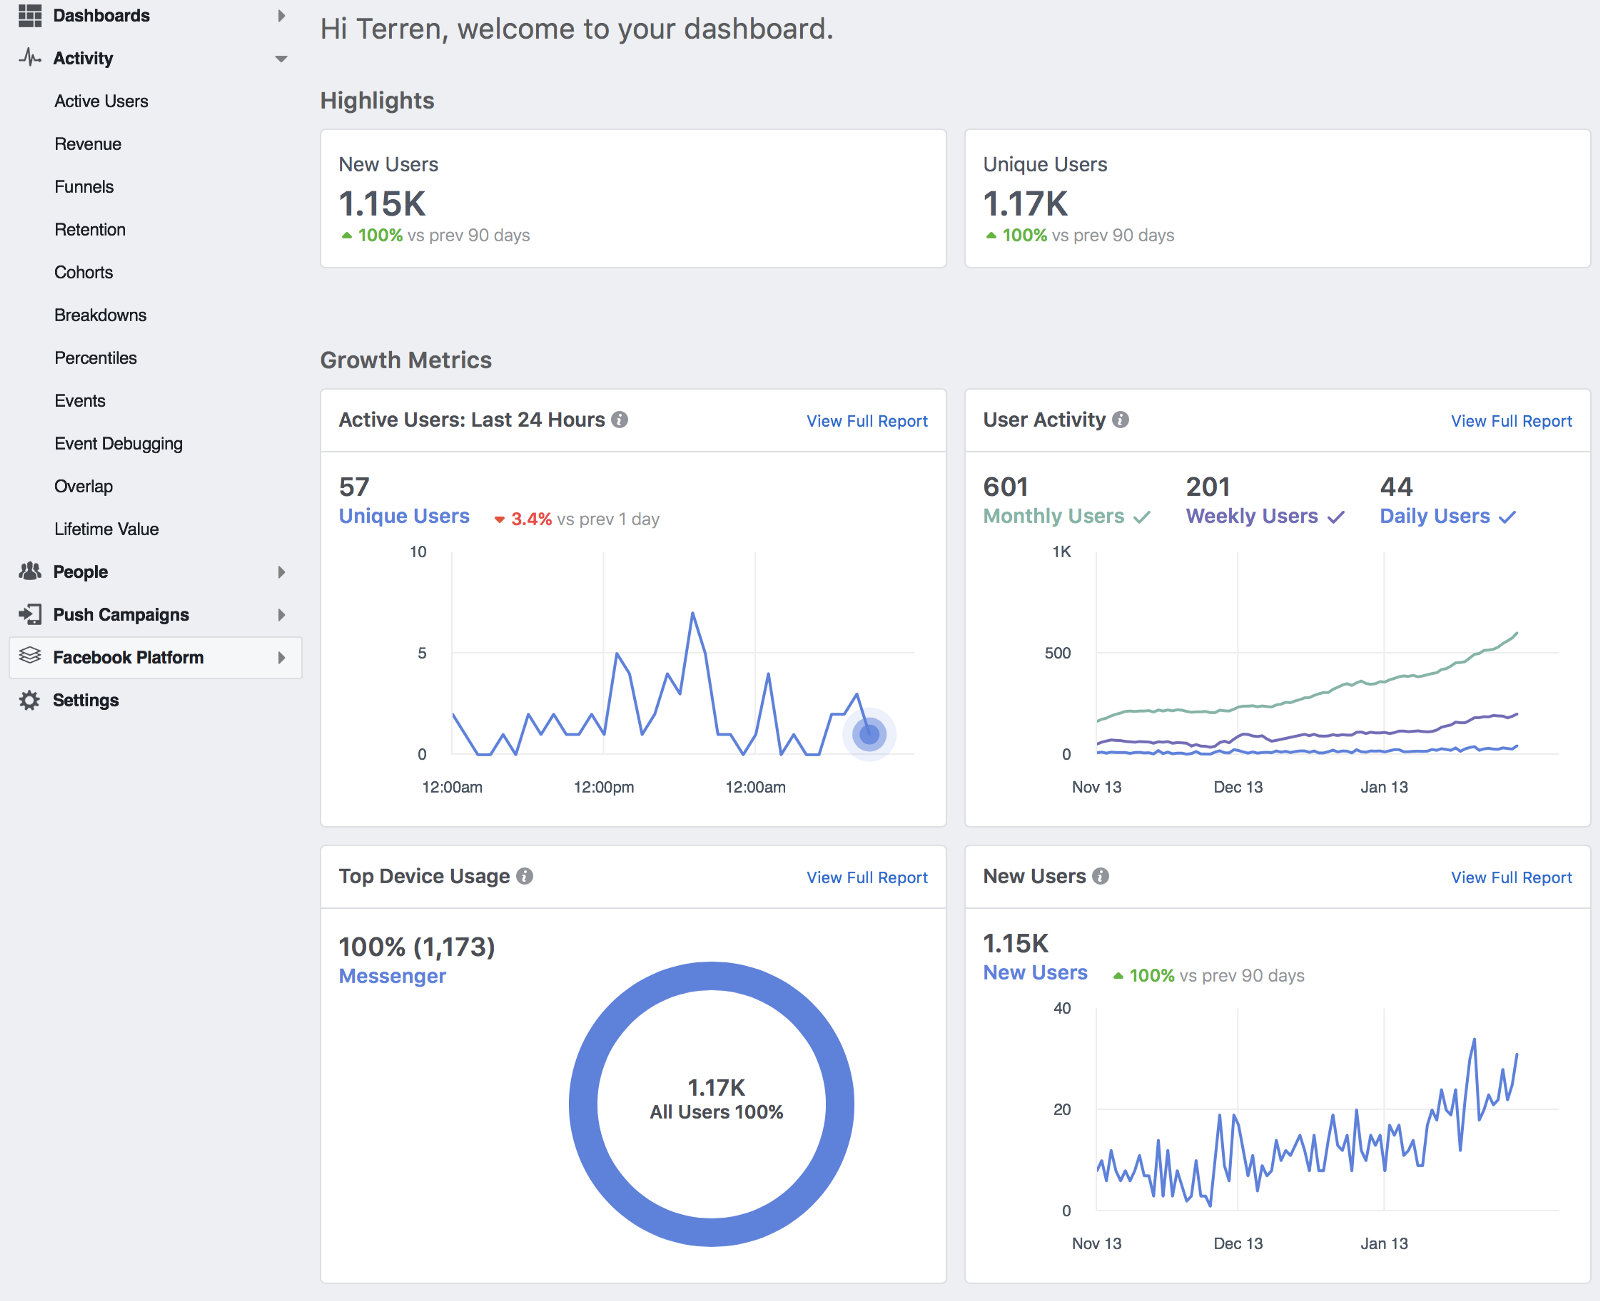Click info icon next to Top Device Usage
Screen dimensions: 1600x1301
tap(525, 876)
